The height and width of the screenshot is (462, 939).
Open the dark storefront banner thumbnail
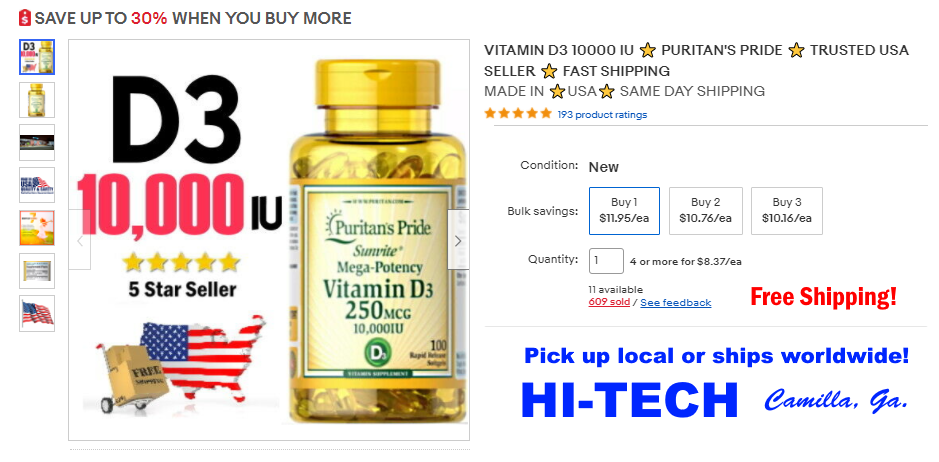(x=37, y=142)
